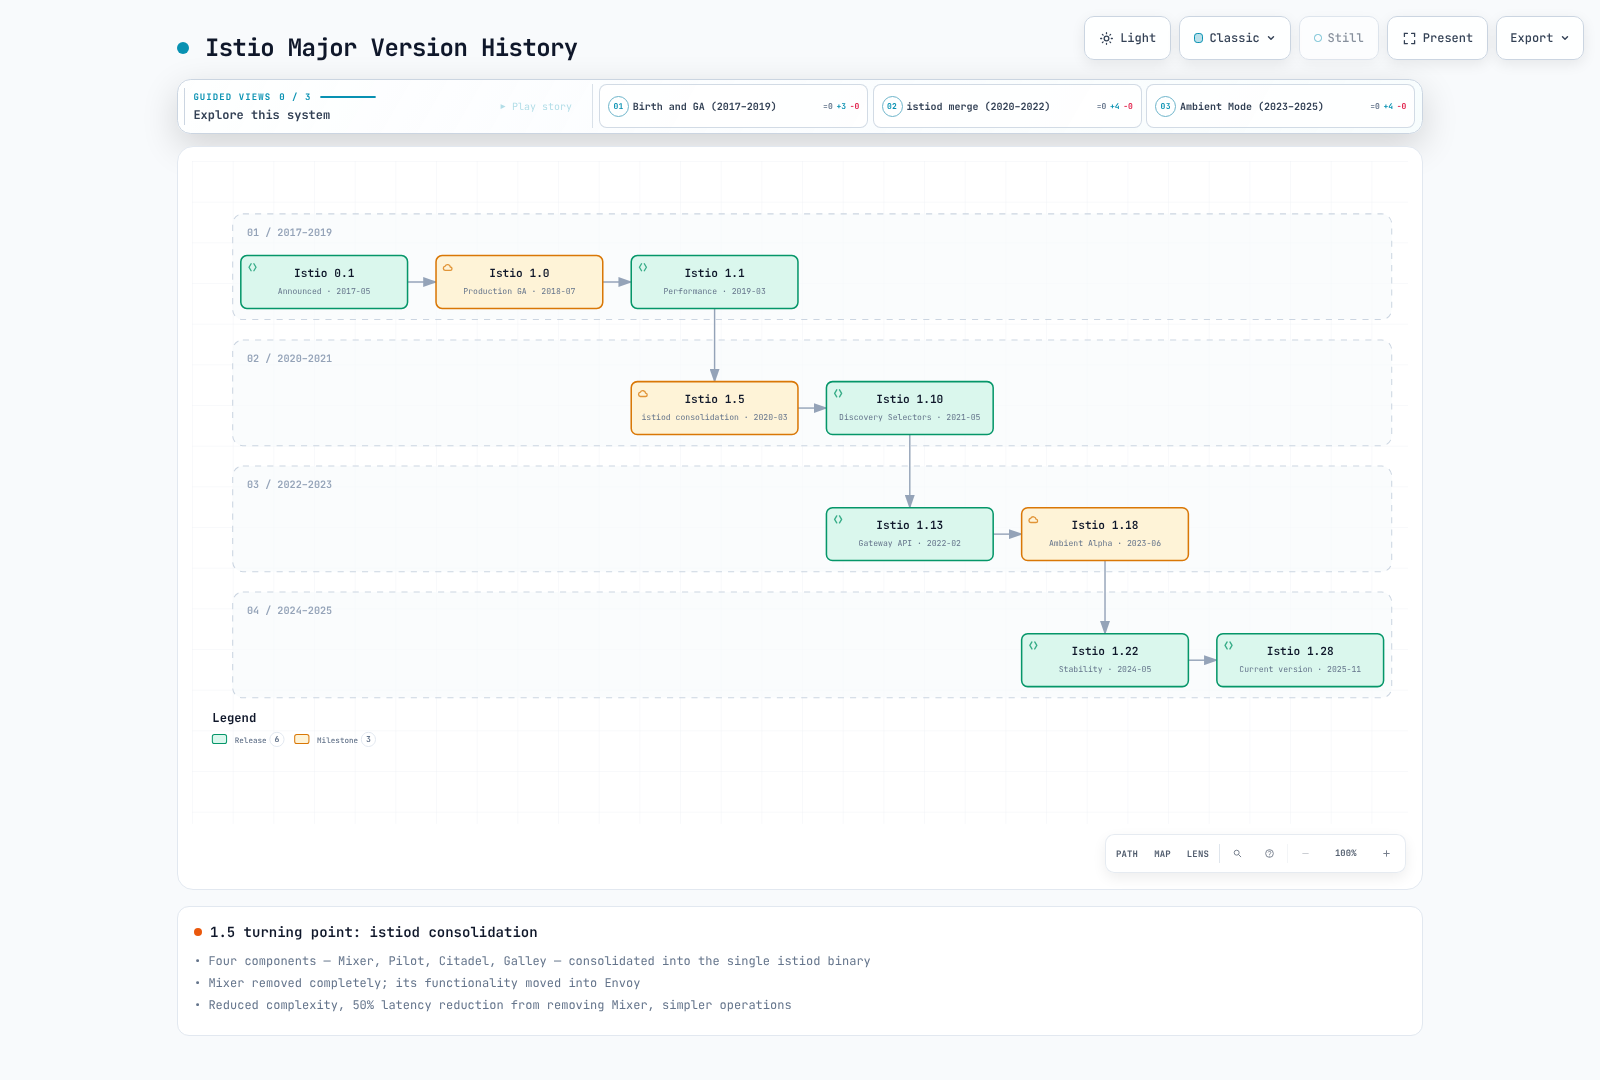Click the code icon on Istio 1.1 node
The height and width of the screenshot is (1080, 1600).
click(643, 267)
